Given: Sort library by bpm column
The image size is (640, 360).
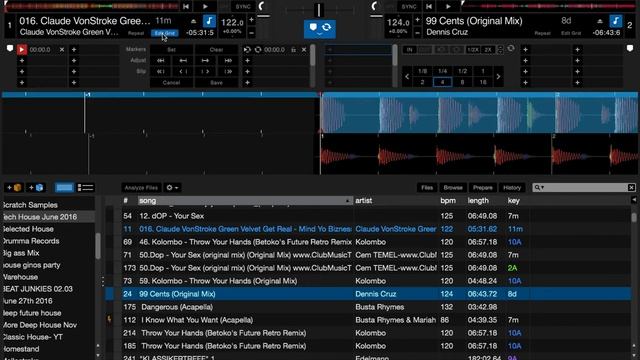Looking at the screenshot, I should tap(448, 201).
